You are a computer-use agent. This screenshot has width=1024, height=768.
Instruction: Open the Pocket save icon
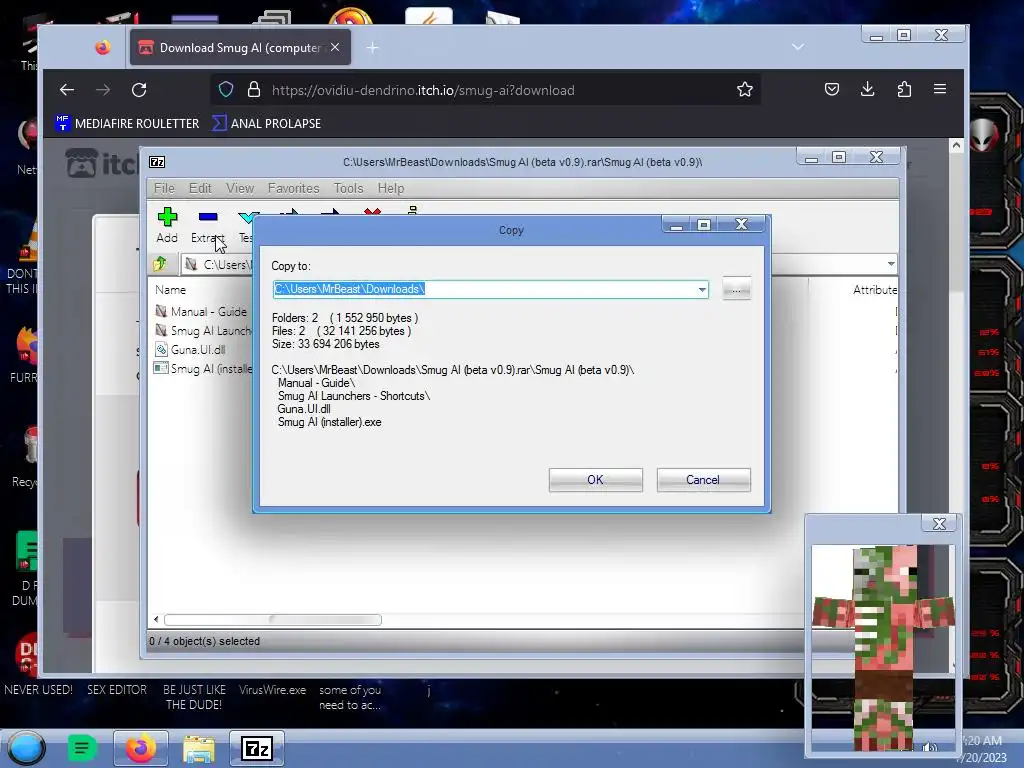(831, 89)
